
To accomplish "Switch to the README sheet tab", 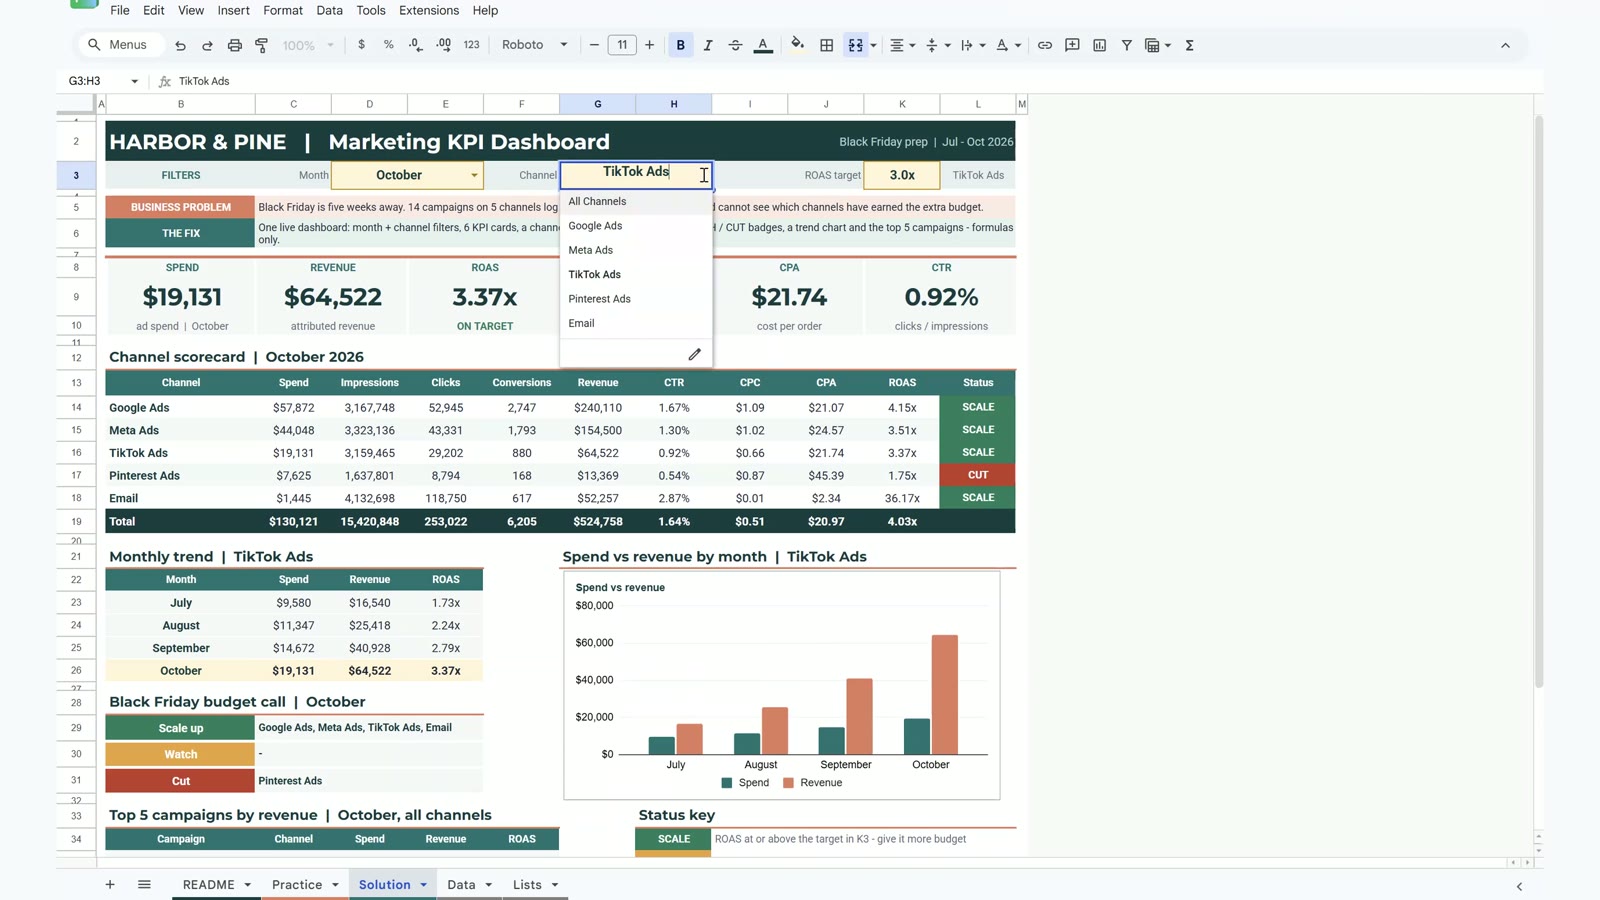I will click(208, 885).
